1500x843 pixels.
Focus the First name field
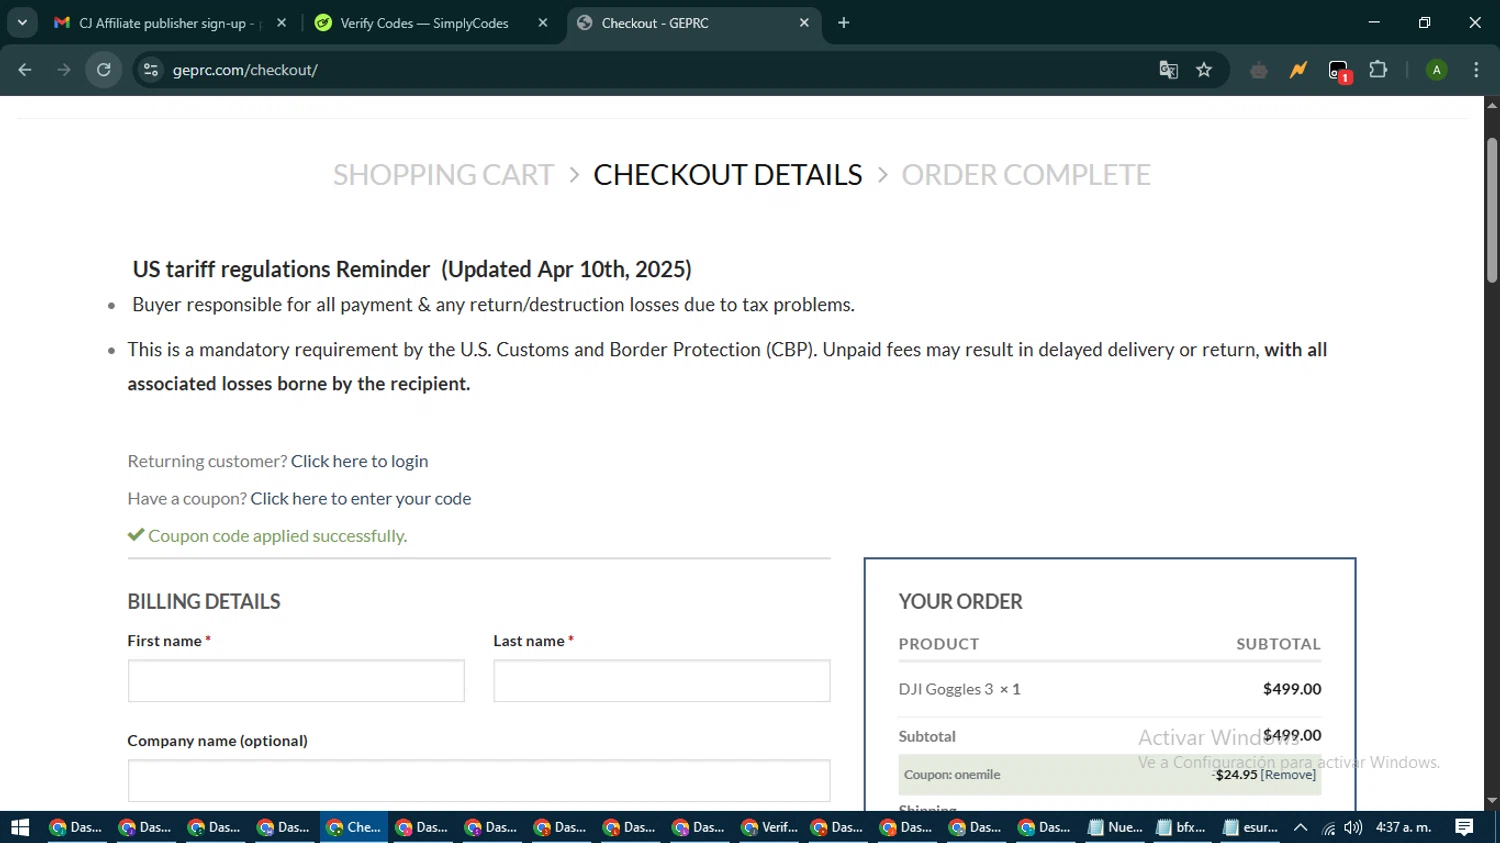pyautogui.click(x=296, y=681)
